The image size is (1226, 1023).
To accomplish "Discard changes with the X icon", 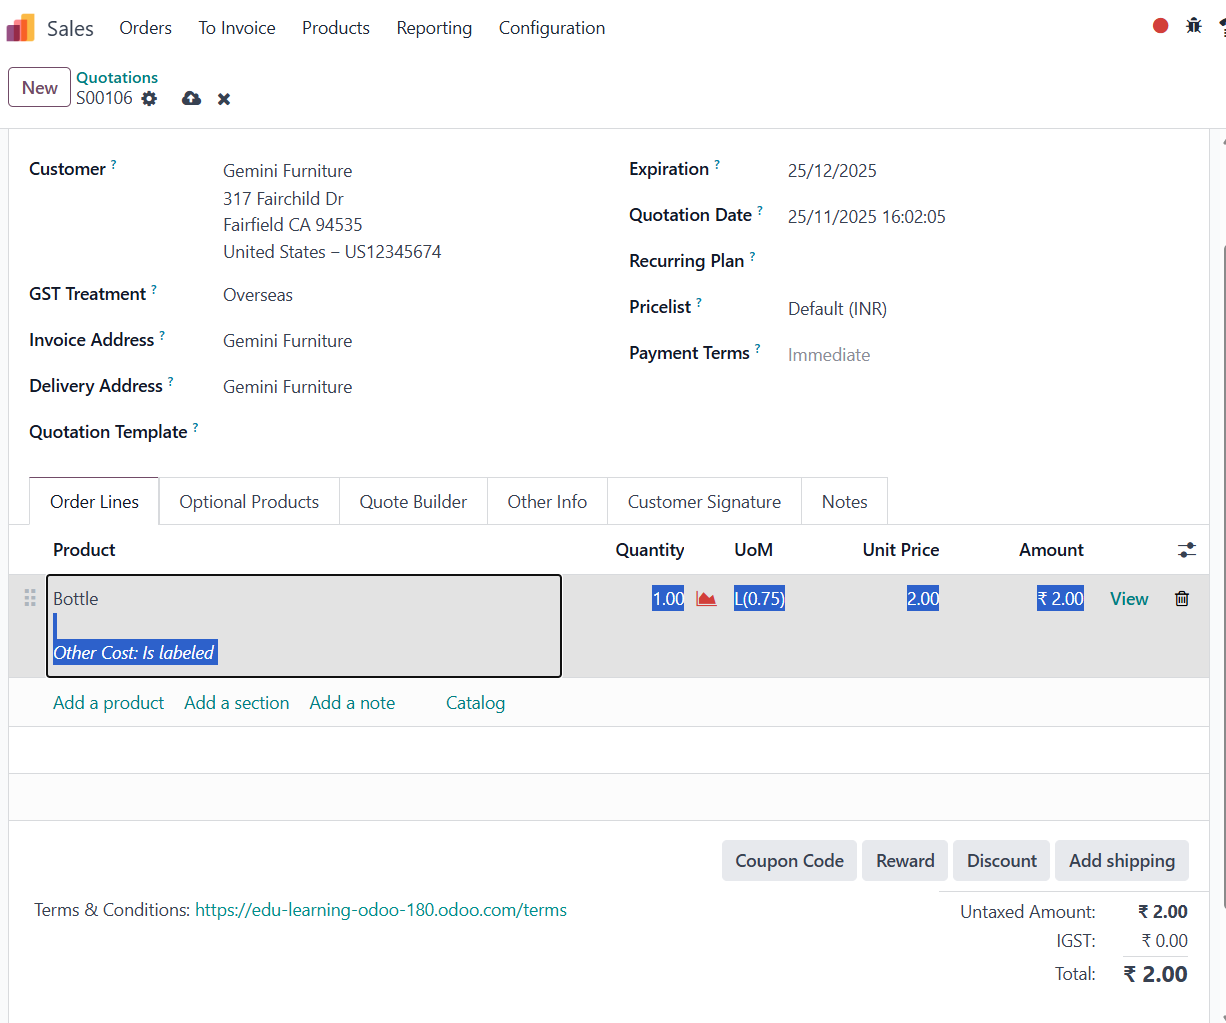I will tap(224, 99).
